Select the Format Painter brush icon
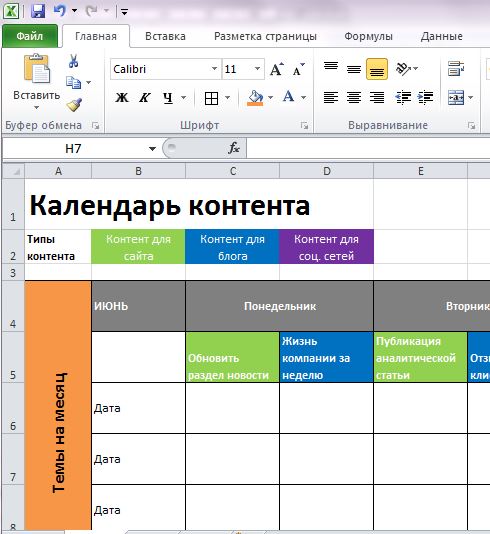490x534 pixels. point(74,105)
